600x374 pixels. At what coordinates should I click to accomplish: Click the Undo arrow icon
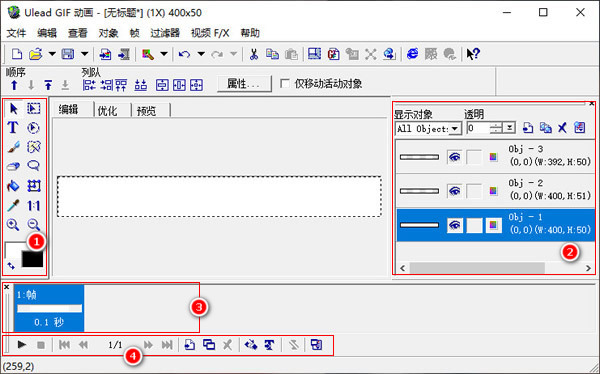(x=184, y=54)
